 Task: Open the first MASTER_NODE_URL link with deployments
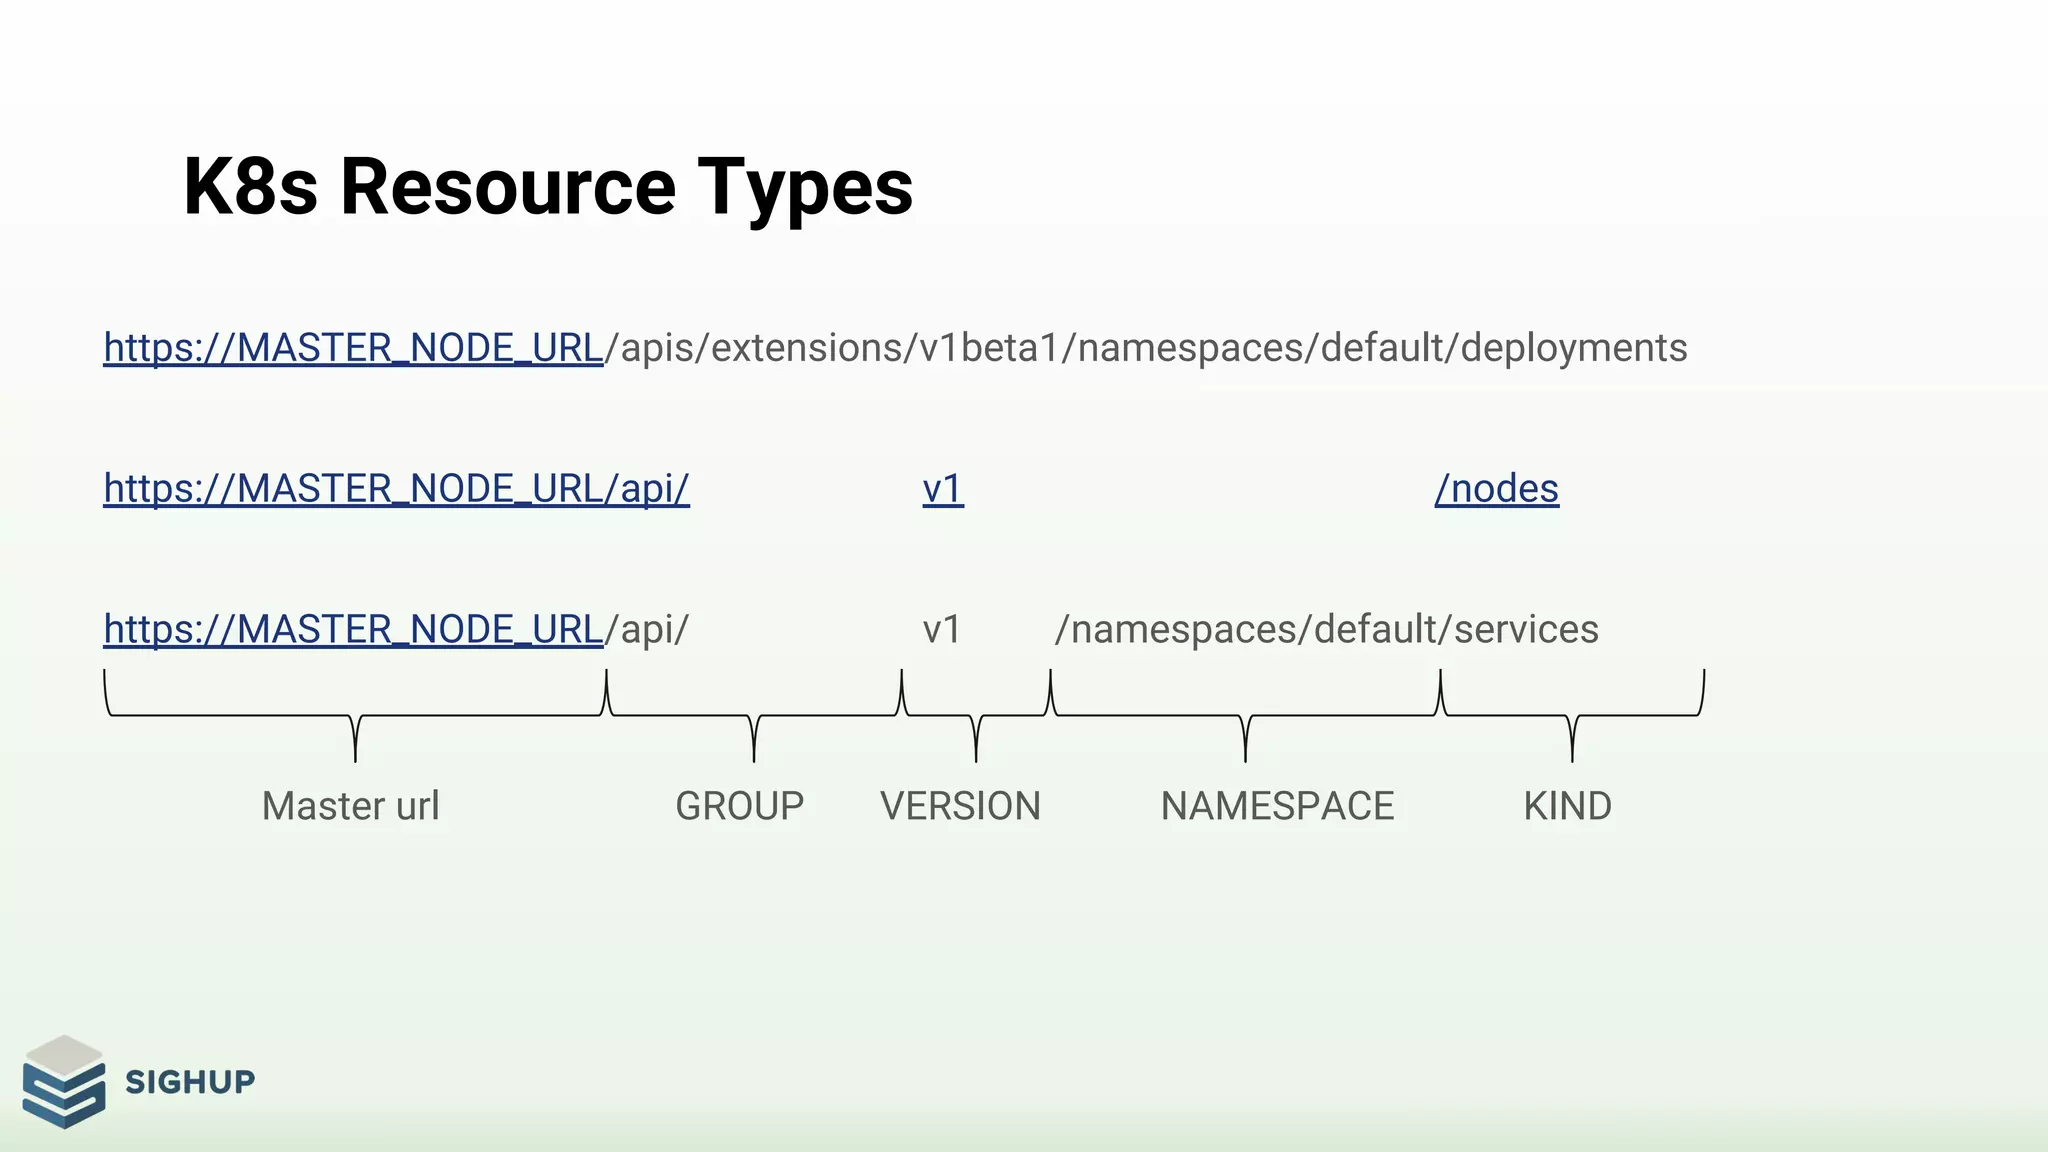click(x=353, y=348)
